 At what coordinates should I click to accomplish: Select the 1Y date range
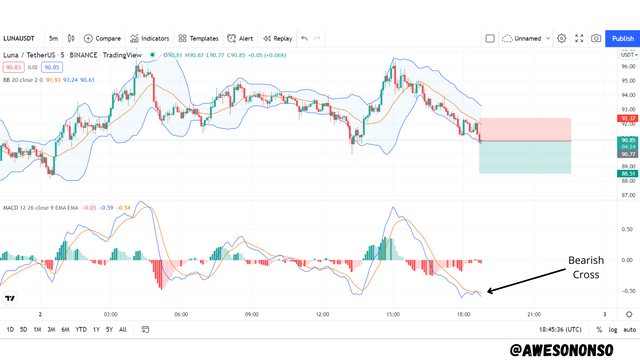point(96,329)
